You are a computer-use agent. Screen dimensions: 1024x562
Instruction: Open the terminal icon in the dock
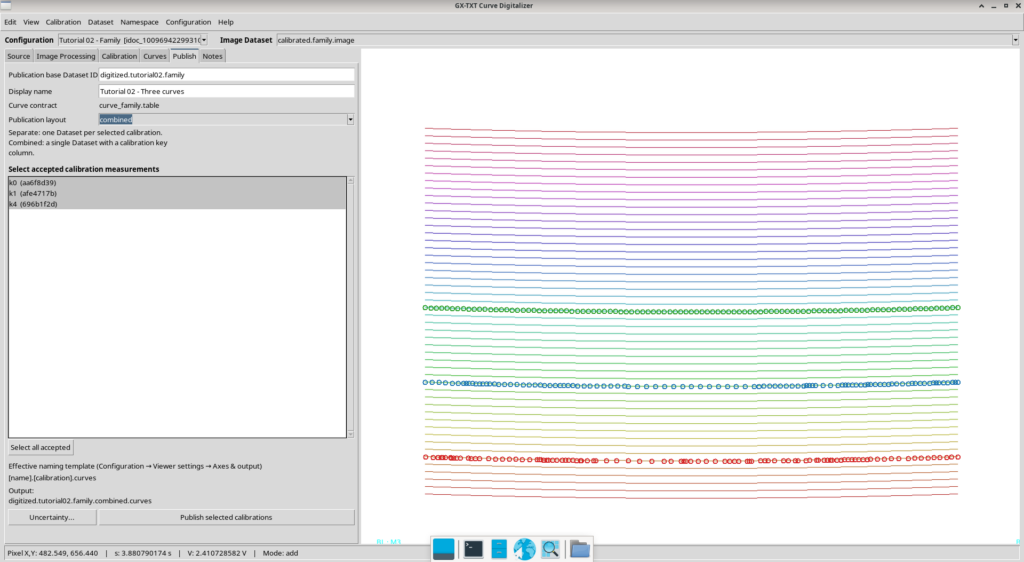point(473,549)
